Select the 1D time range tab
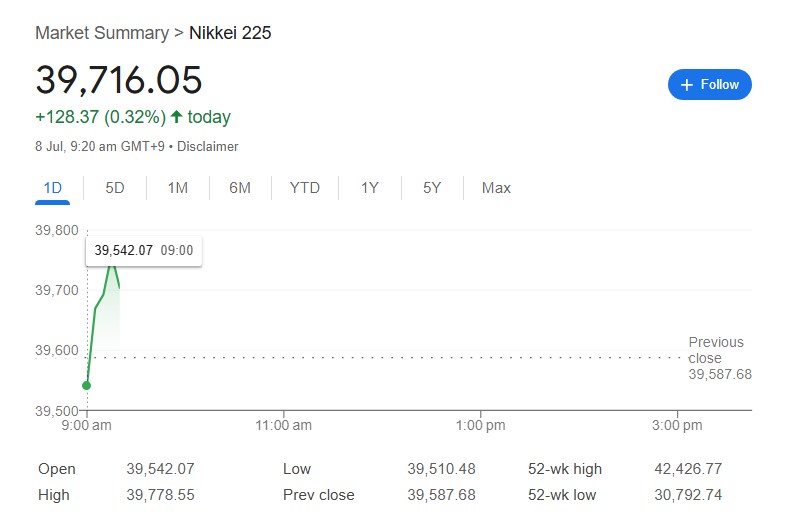The width and height of the screenshot is (788, 521). pyautogui.click(x=52, y=188)
